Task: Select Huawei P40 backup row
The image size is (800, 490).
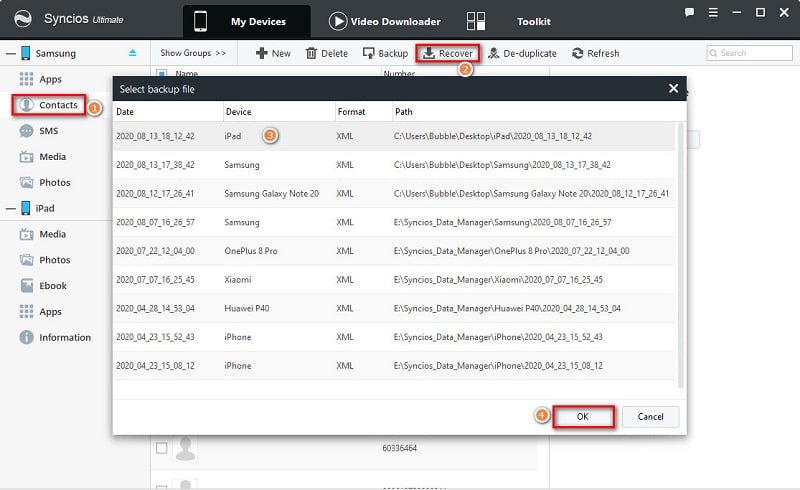Action: 394,308
